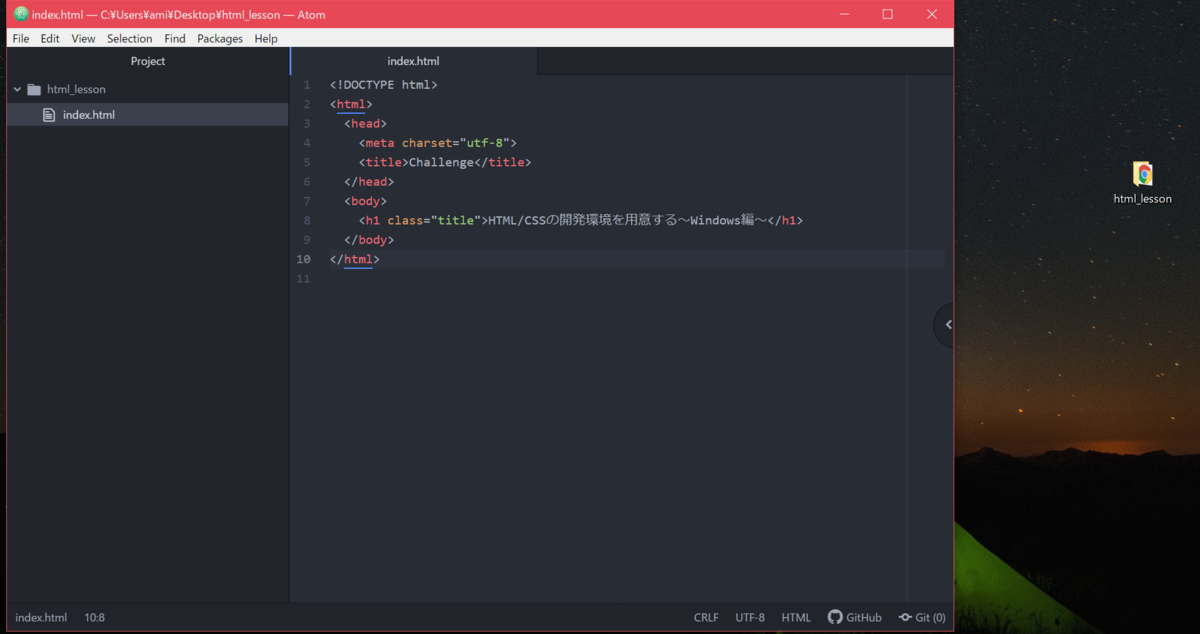Viewport: 1200px width, 634px height.
Task: Click line number 8 in gutter
Action: click(x=306, y=220)
